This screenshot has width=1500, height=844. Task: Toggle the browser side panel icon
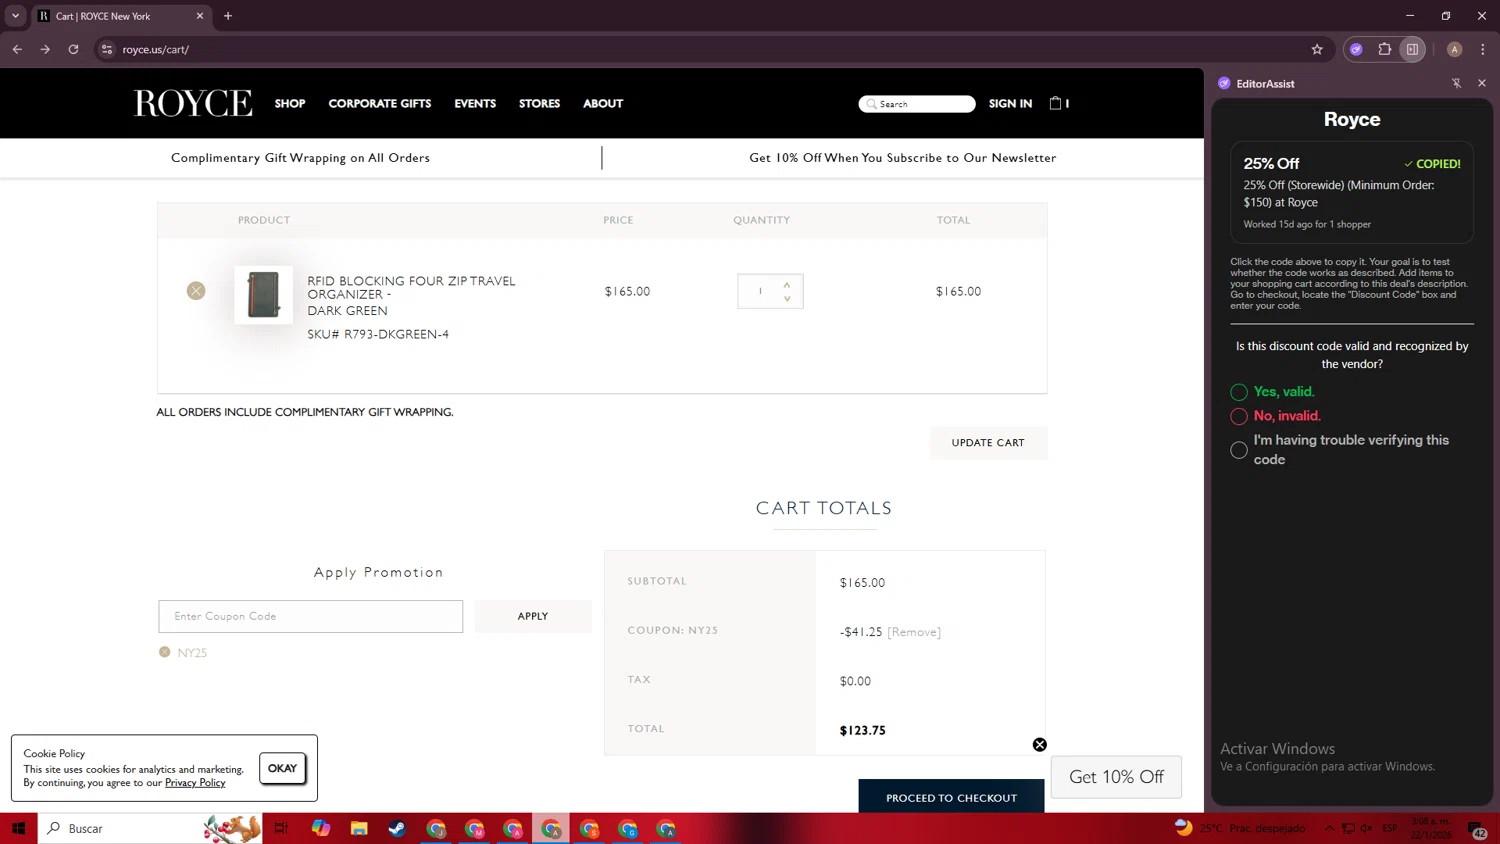coord(1412,49)
